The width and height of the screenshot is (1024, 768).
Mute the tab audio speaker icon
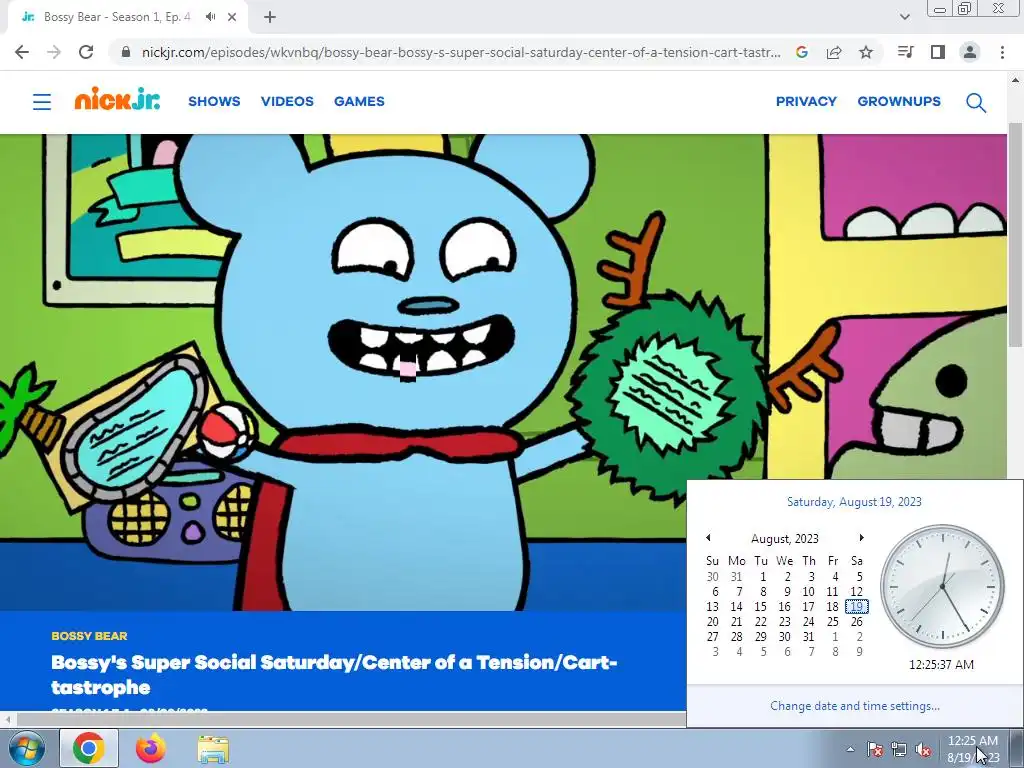(x=210, y=17)
